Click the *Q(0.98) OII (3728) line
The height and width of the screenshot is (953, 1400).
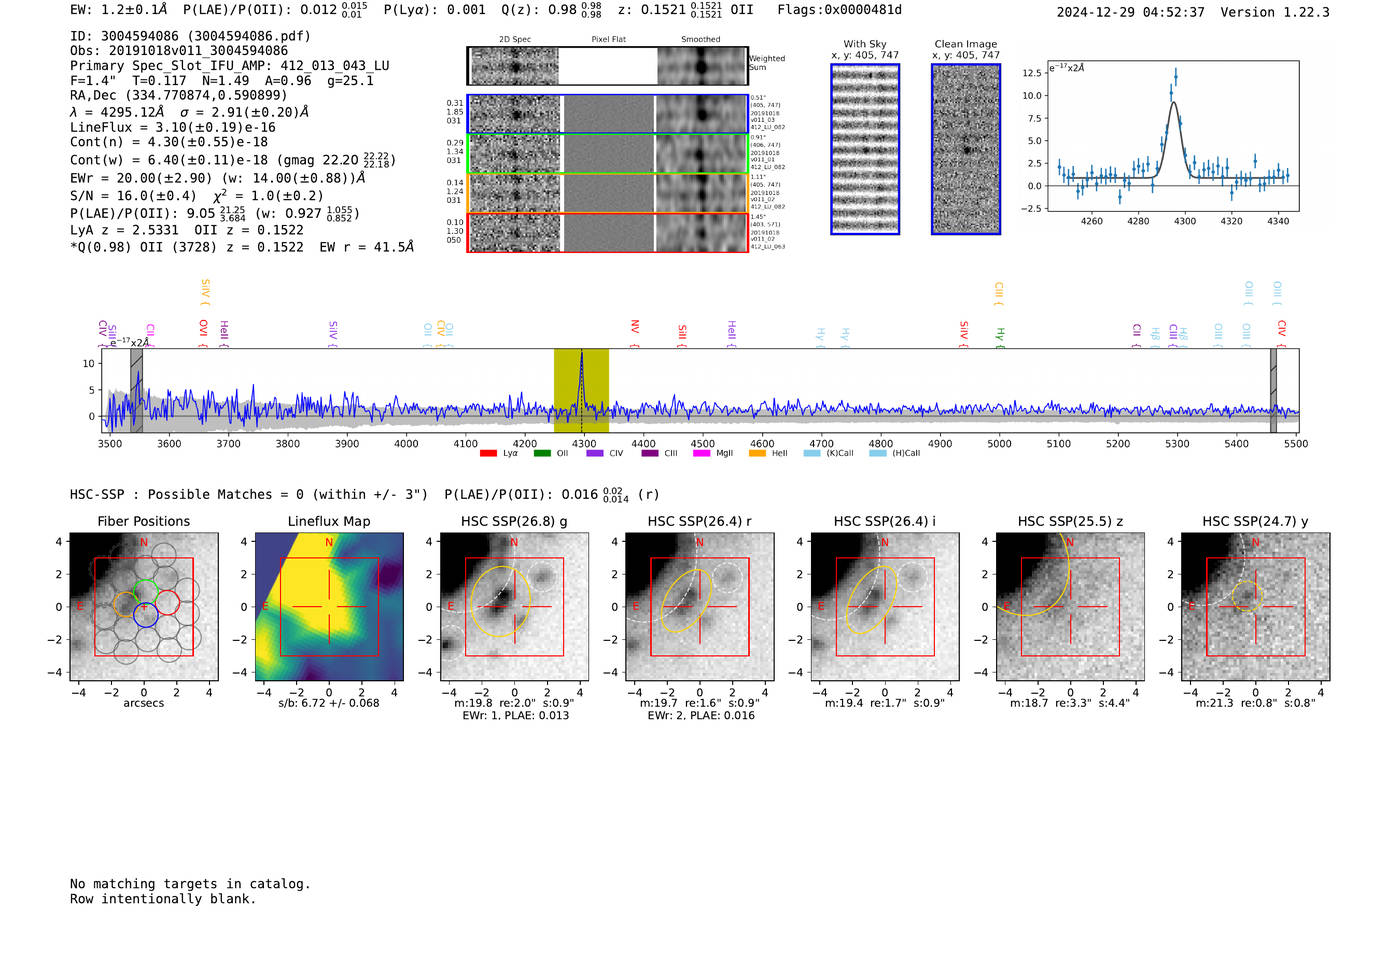click(x=241, y=247)
